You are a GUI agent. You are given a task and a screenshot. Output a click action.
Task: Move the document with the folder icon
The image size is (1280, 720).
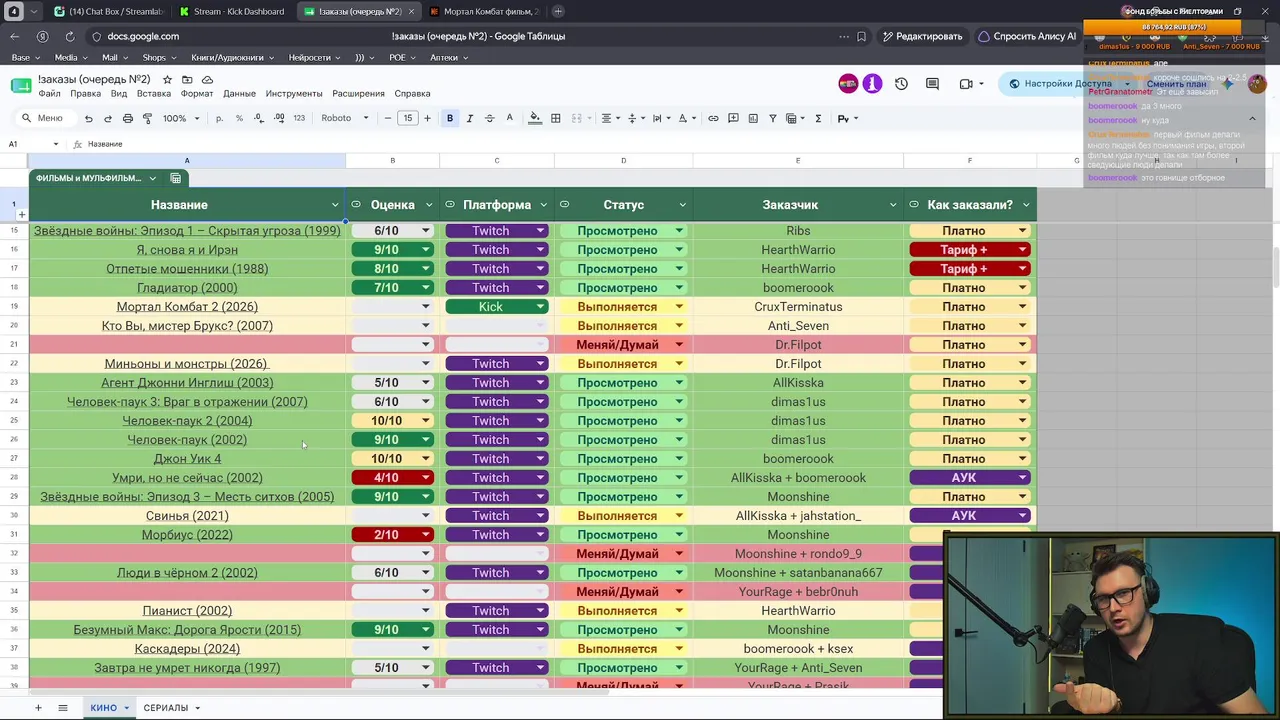[x=187, y=80]
